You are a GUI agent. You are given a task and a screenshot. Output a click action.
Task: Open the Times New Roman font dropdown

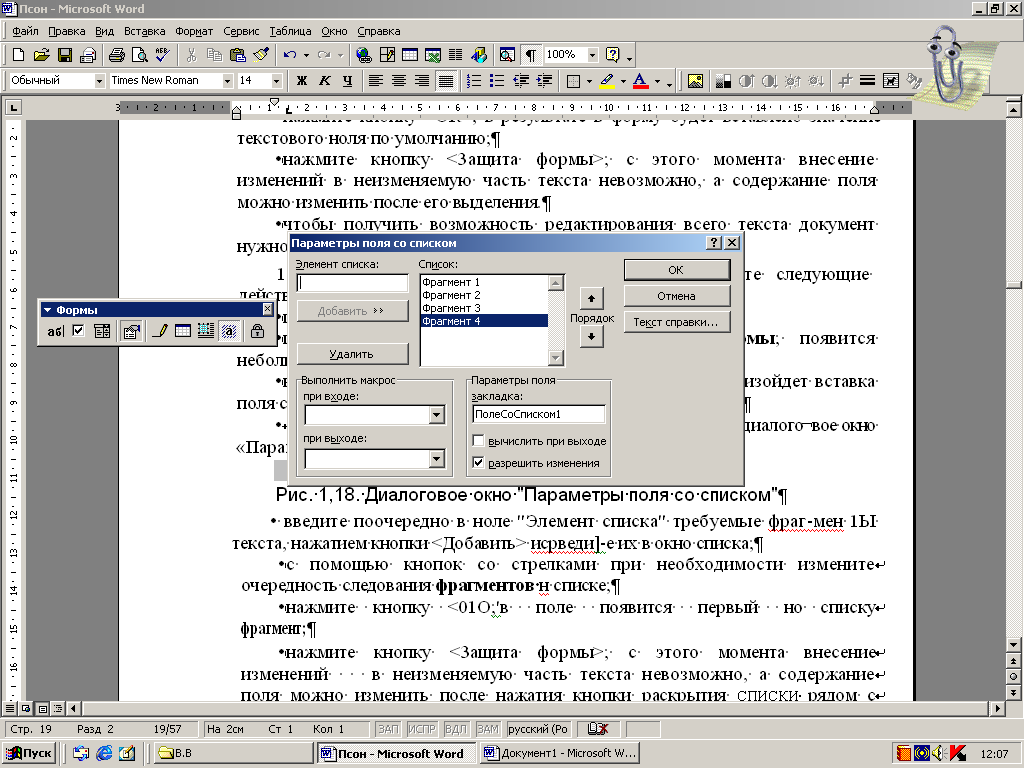[227, 81]
